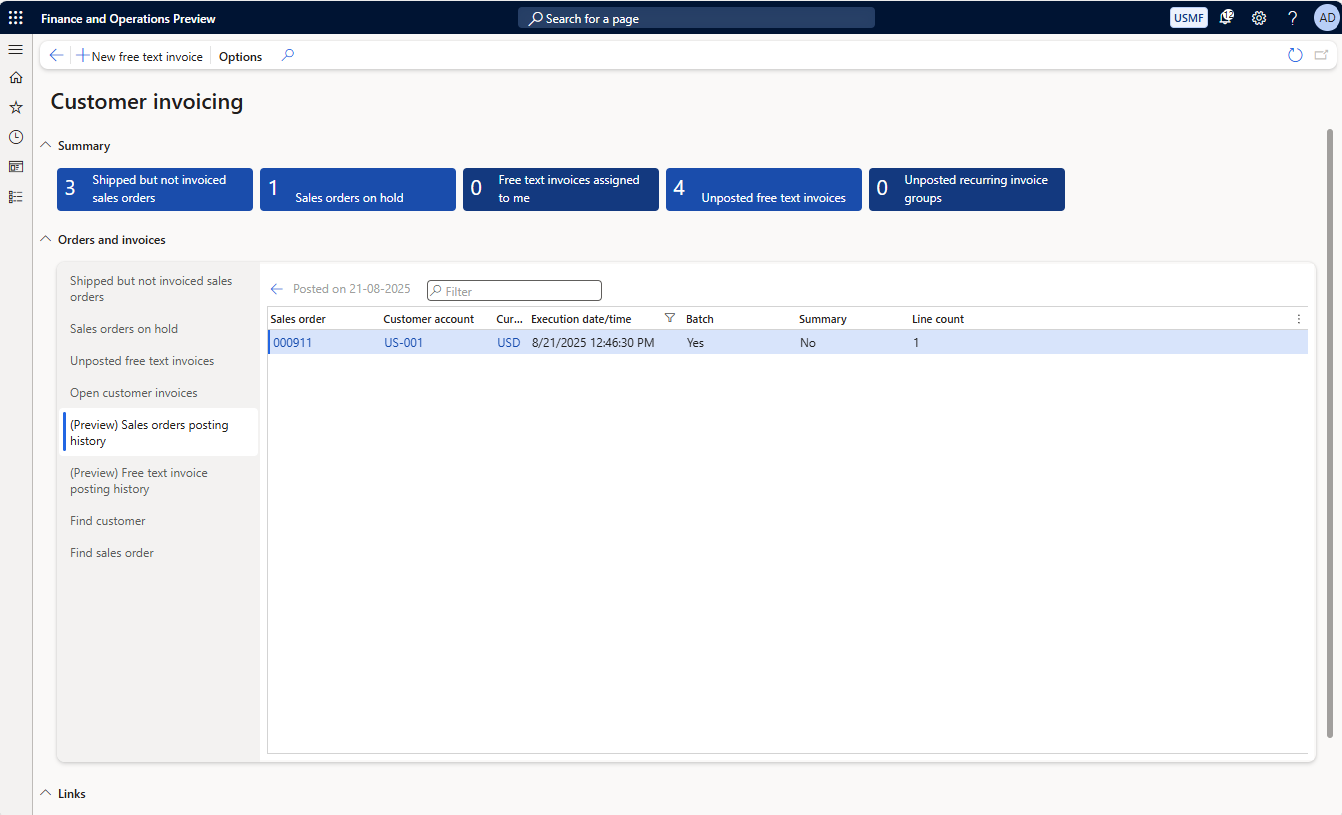Select (Preview) Free text invoice posting history tab
This screenshot has height=815, width=1342.
pos(160,481)
